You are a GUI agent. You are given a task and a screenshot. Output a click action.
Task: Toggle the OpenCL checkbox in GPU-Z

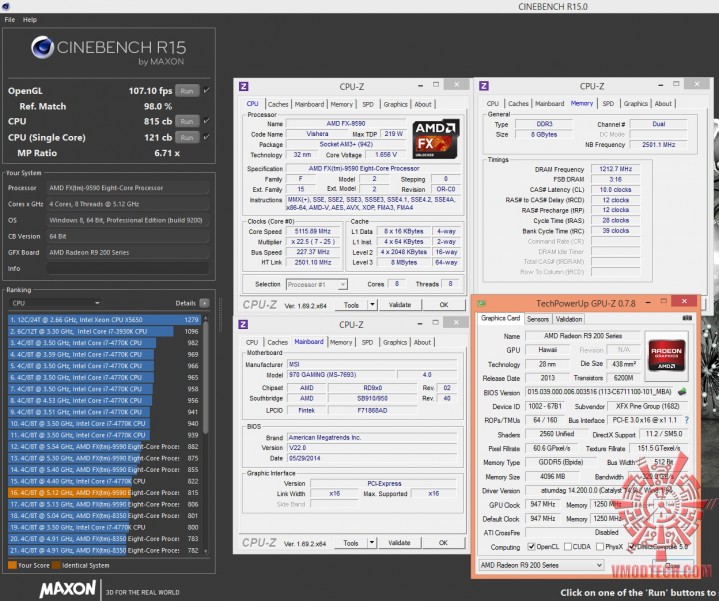tap(531, 546)
